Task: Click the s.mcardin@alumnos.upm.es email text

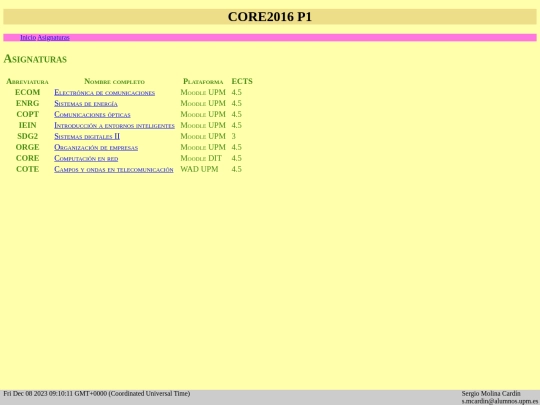Action: (499, 401)
